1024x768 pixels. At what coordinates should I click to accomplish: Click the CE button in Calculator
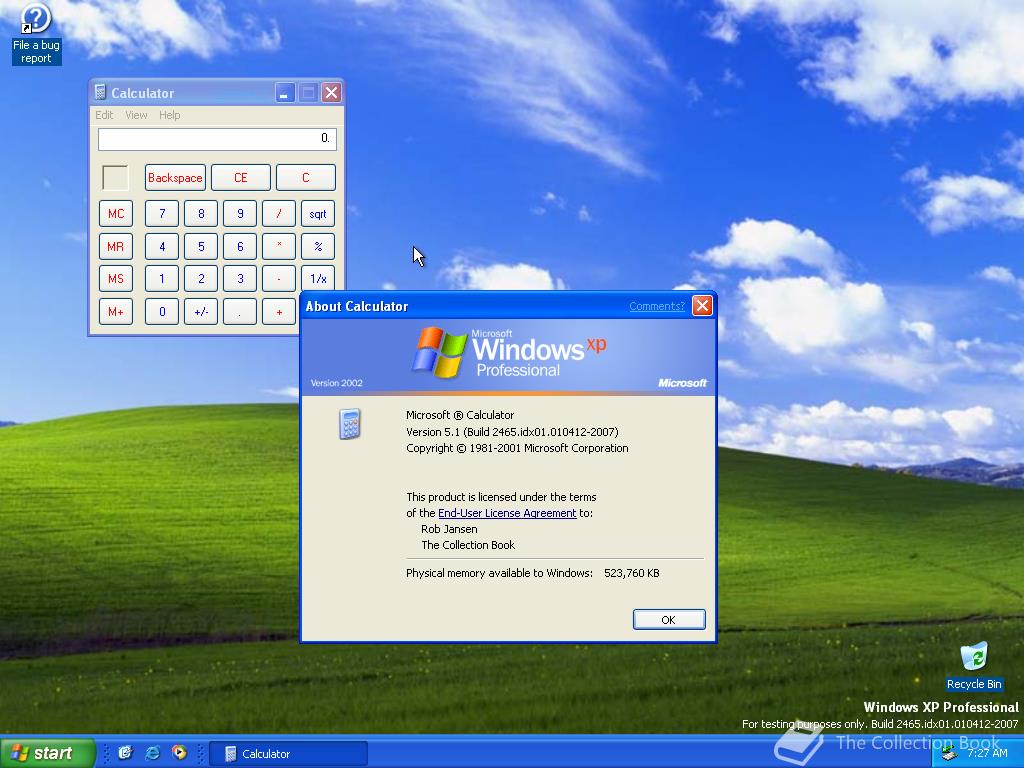(x=240, y=178)
